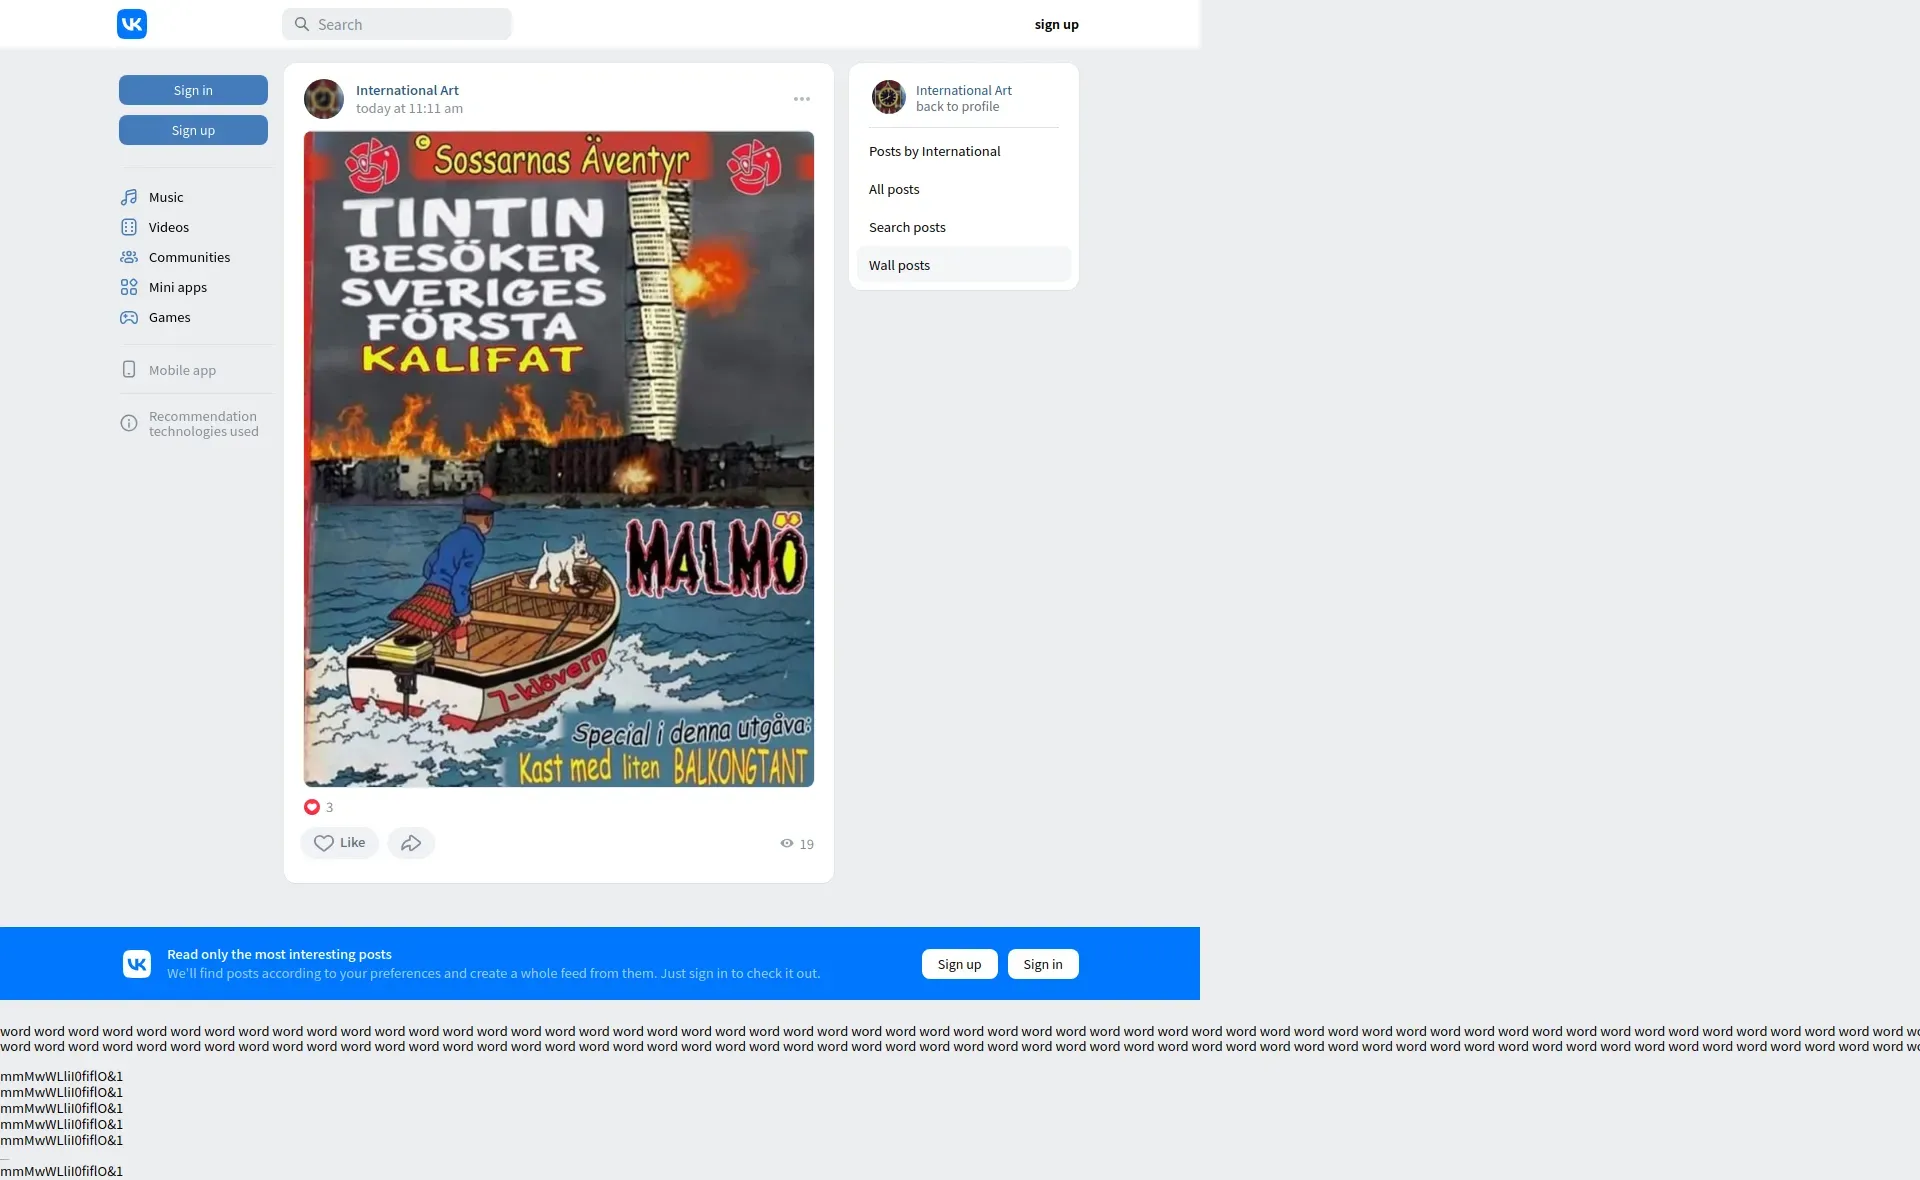Image resolution: width=1920 pixels, height=1180 pixels.
Task: Go to Communities in sidebar
Action: click(188, 257)
